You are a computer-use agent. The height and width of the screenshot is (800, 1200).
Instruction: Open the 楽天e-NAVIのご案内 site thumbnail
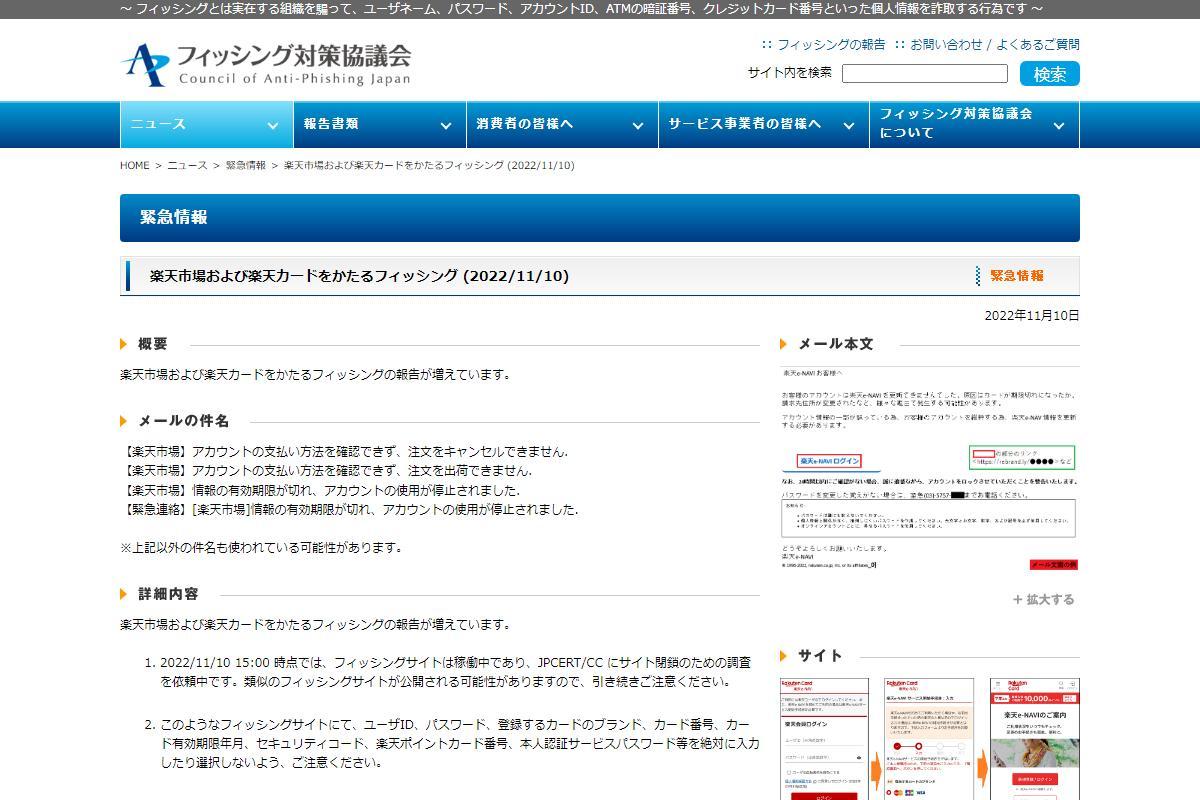(1035, 739)
